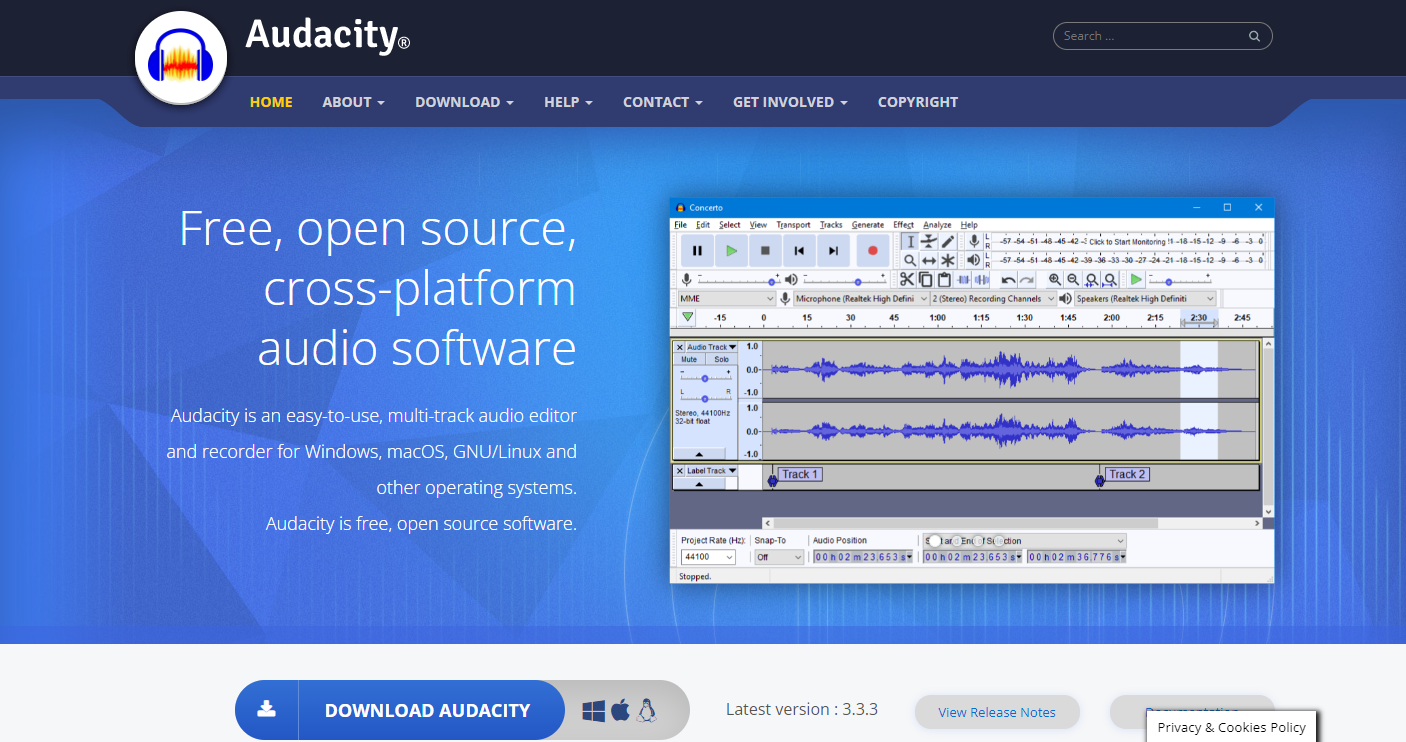
Task: Open the Analyze menu
Action: 937,225
